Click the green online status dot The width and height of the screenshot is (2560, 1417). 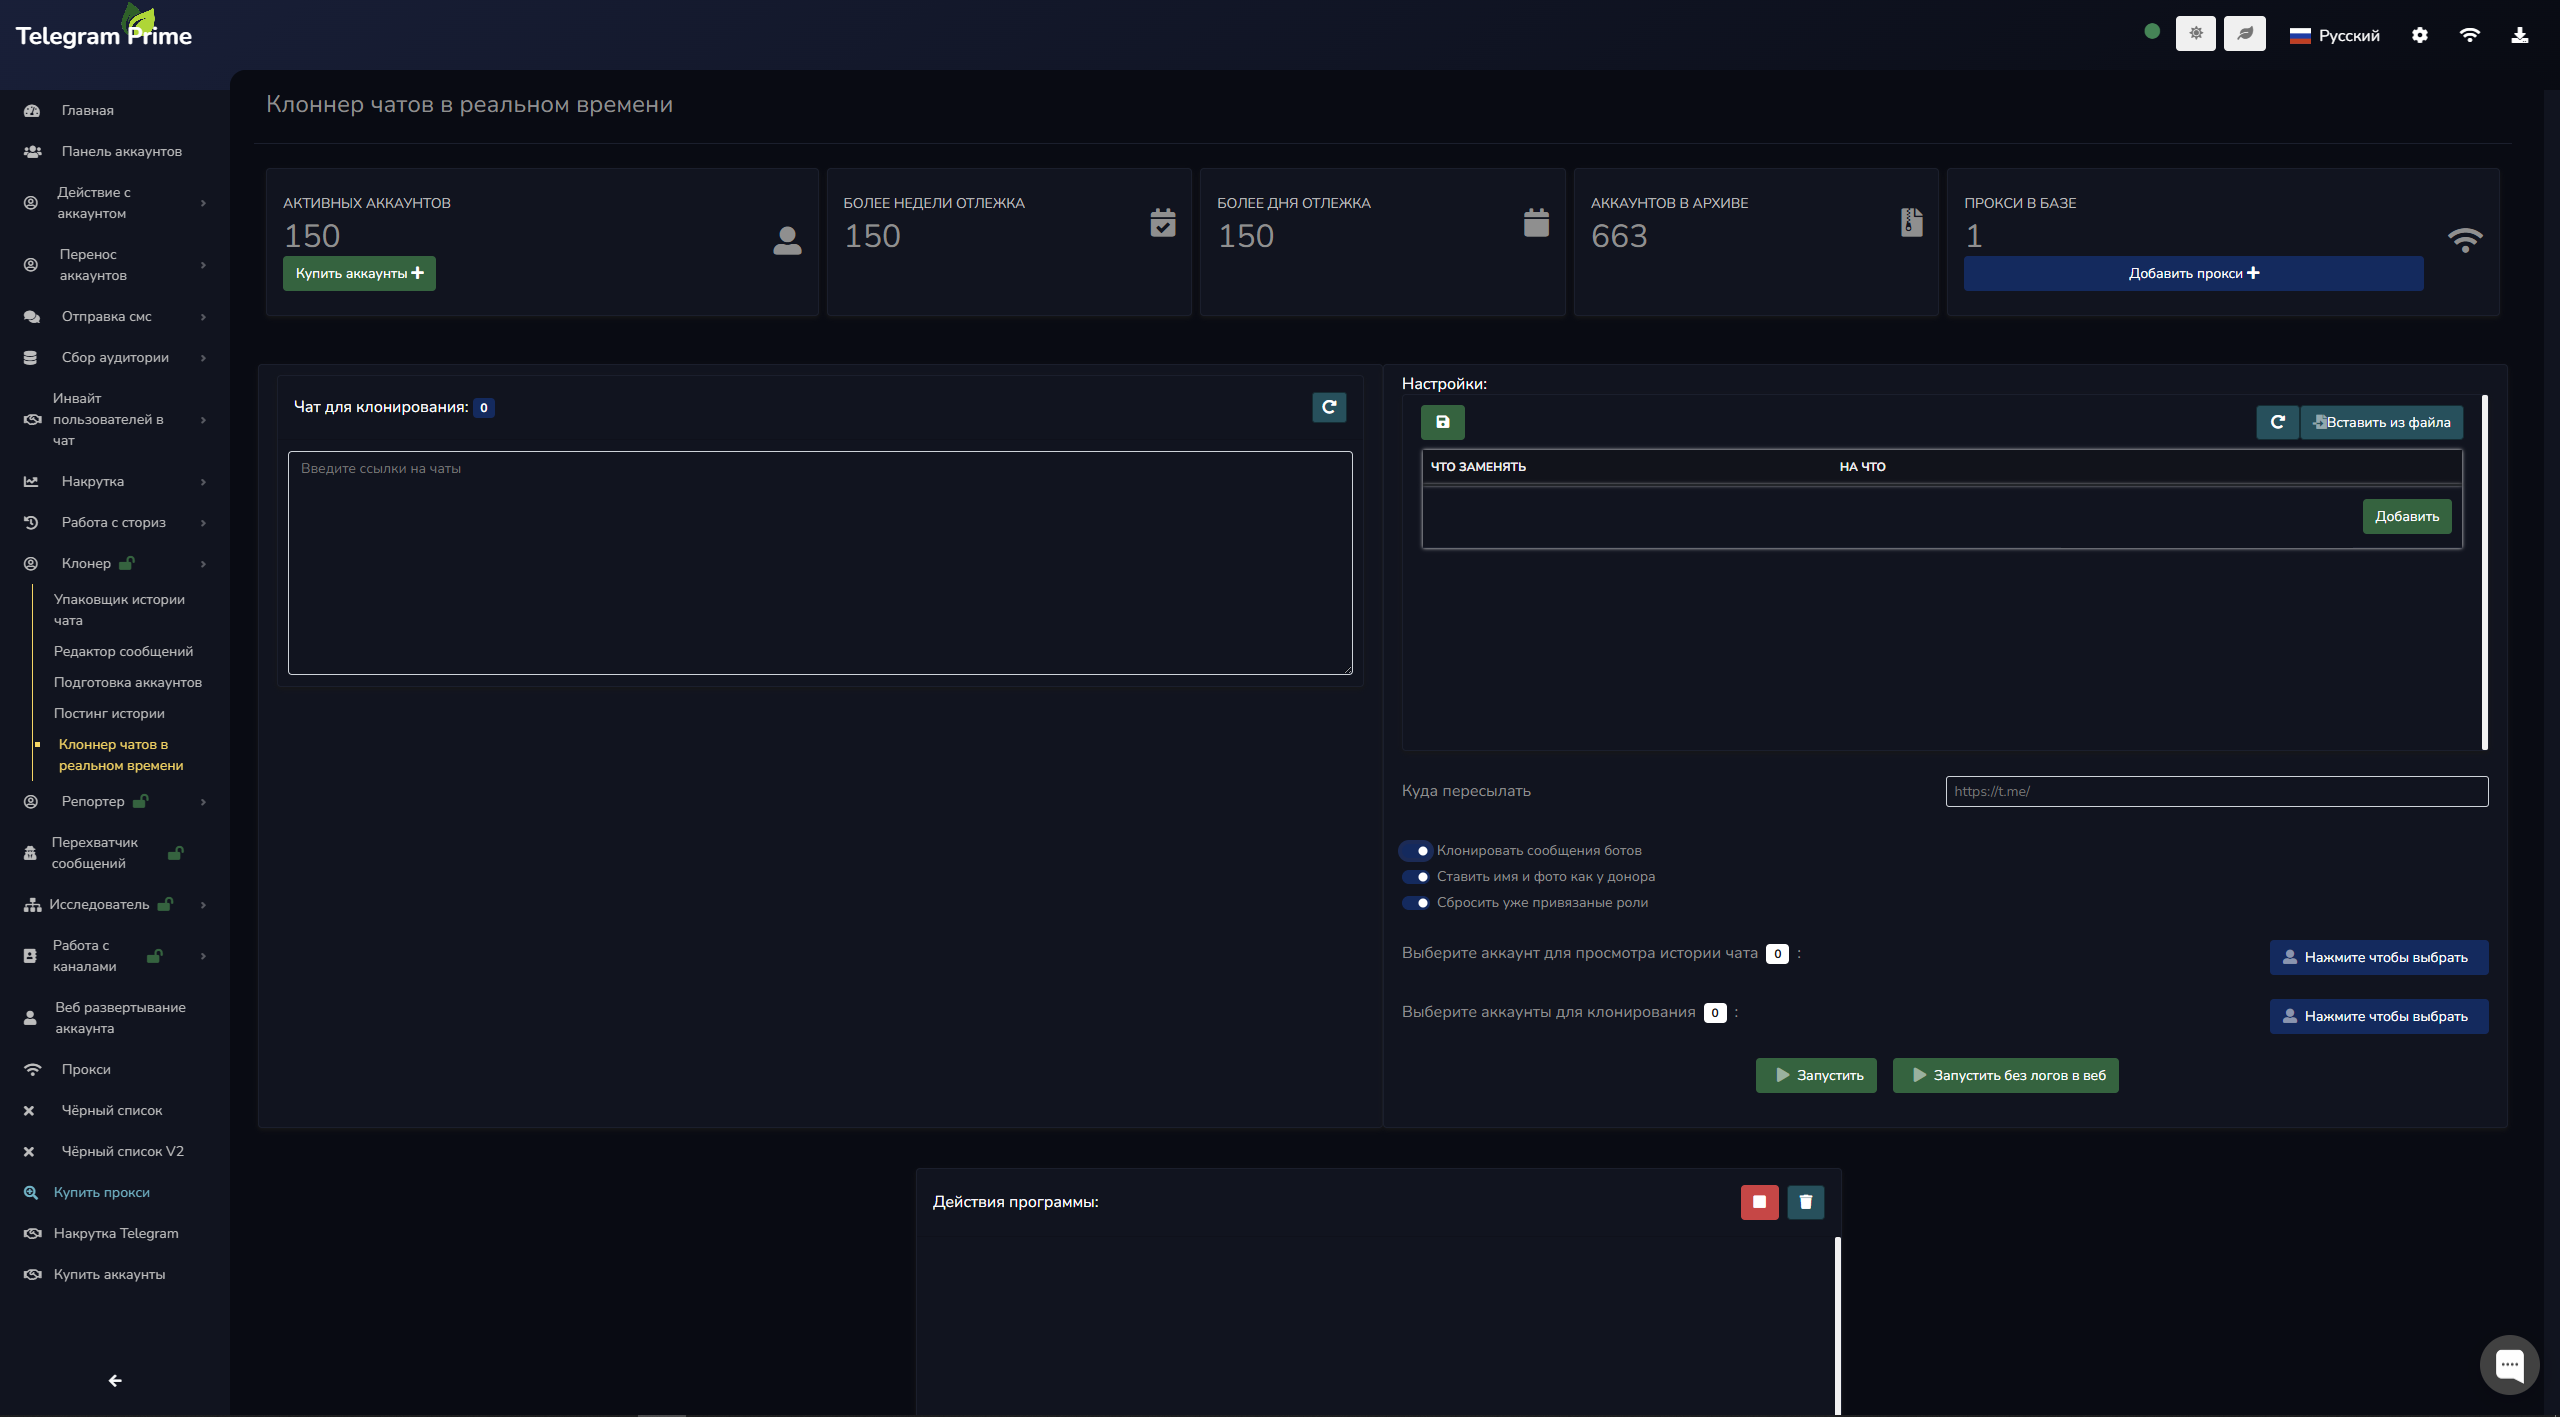pyautogui.click(x=2152, y=32)
